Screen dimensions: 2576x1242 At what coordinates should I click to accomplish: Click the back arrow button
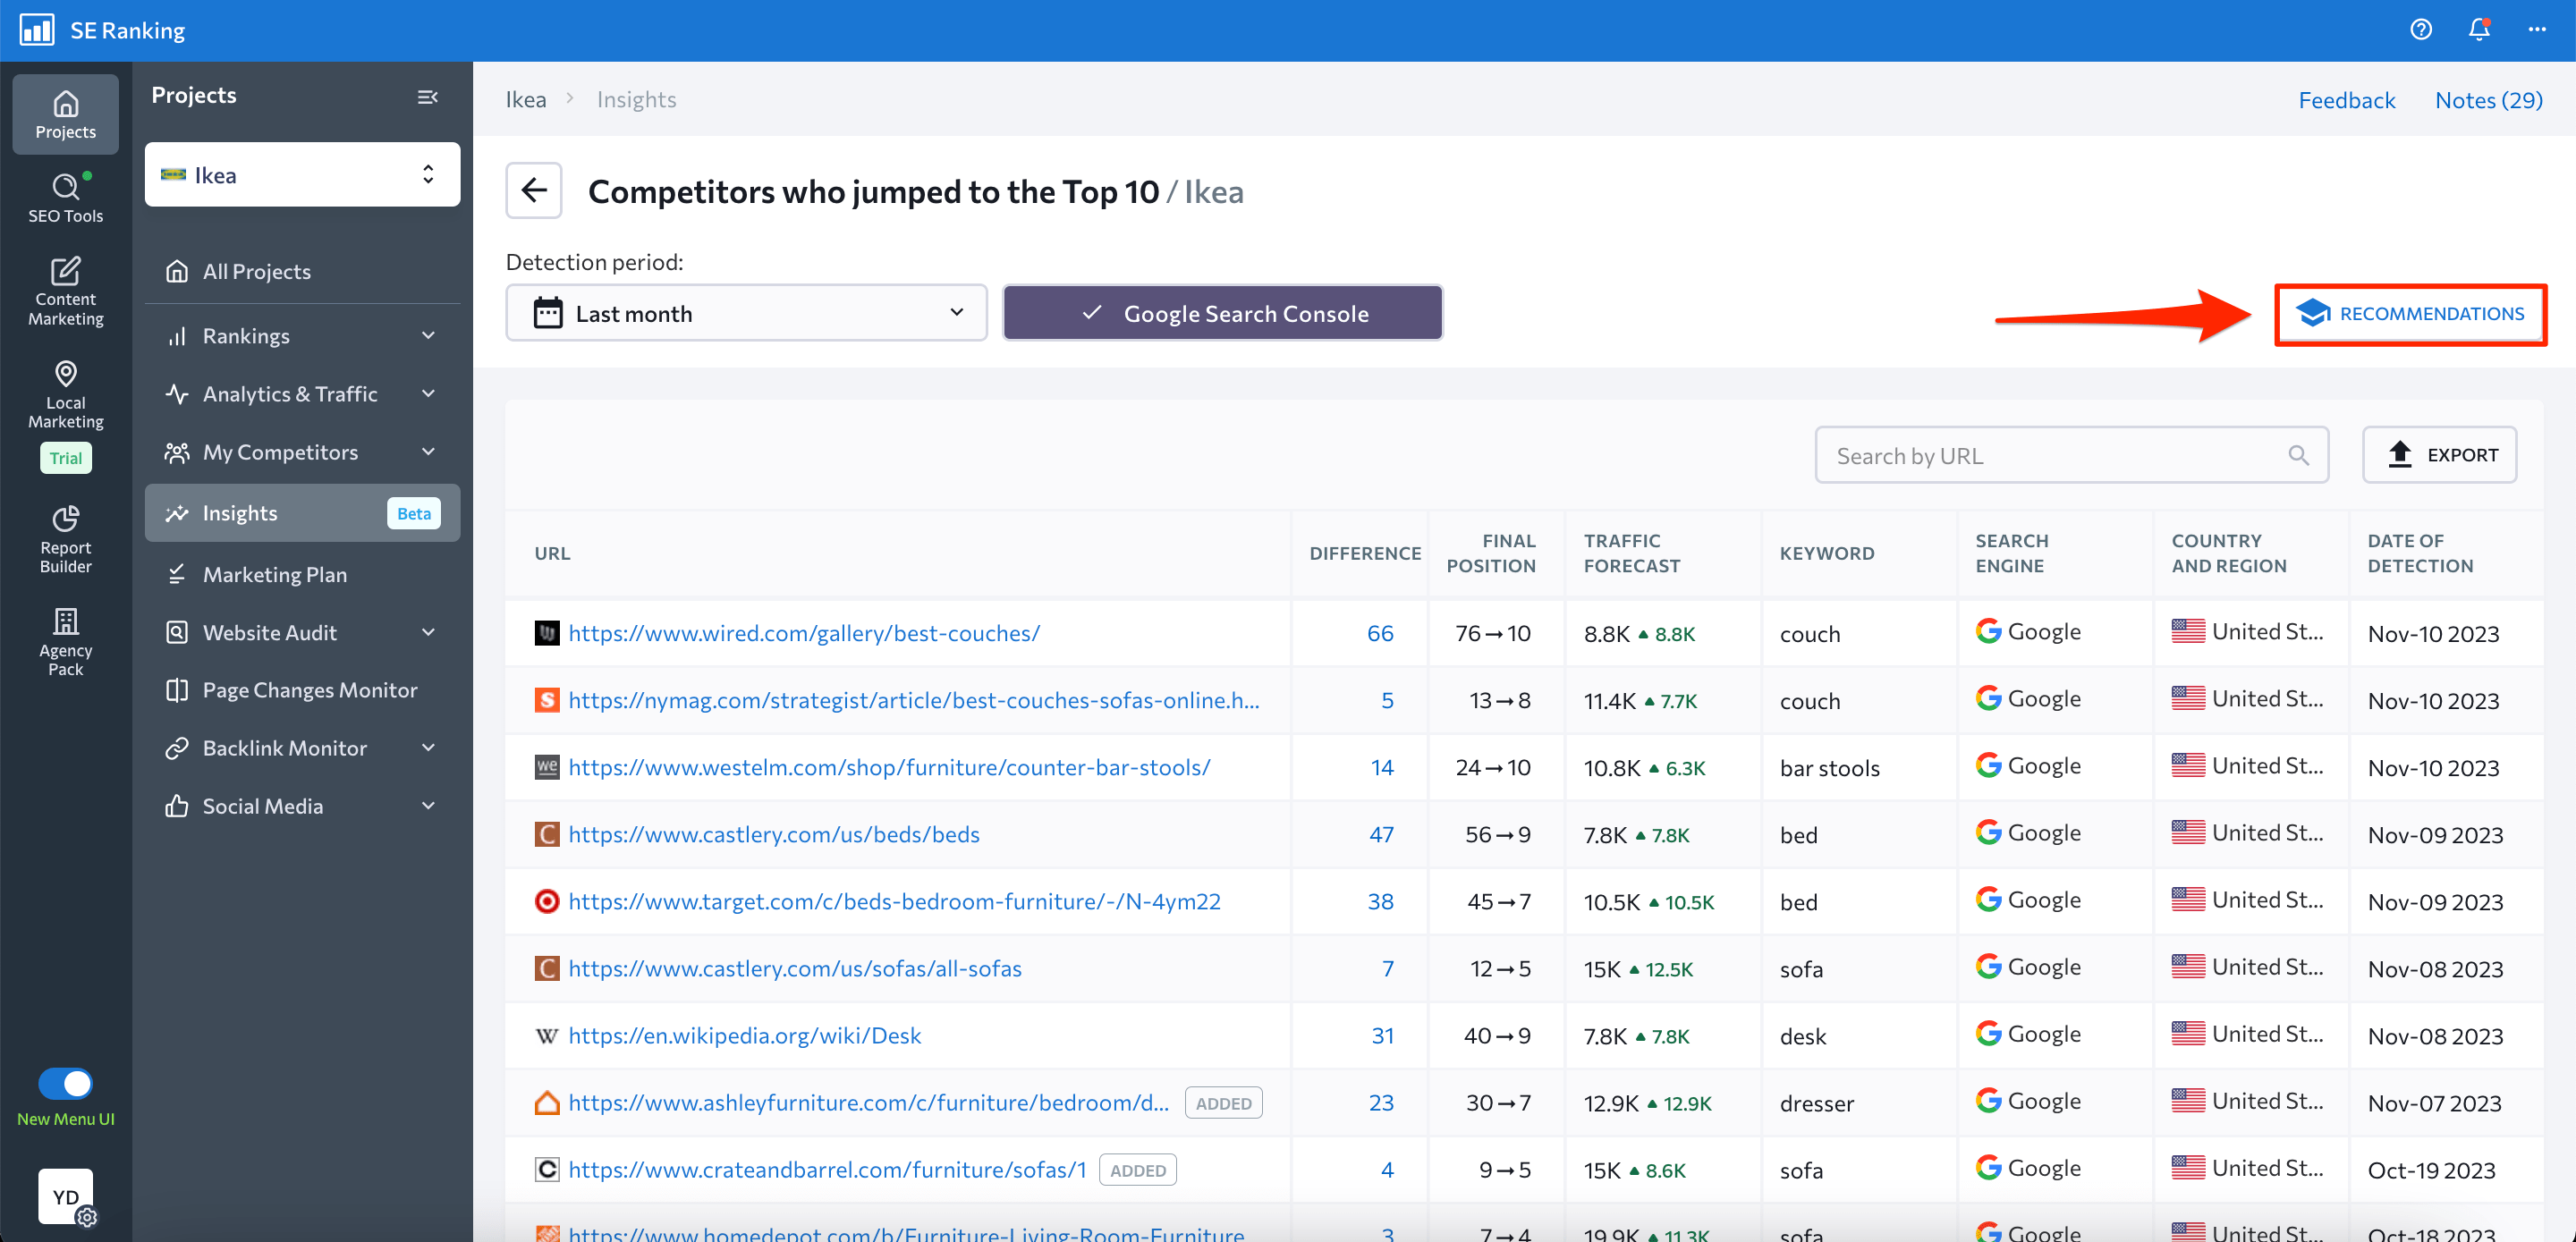(534, 190)
